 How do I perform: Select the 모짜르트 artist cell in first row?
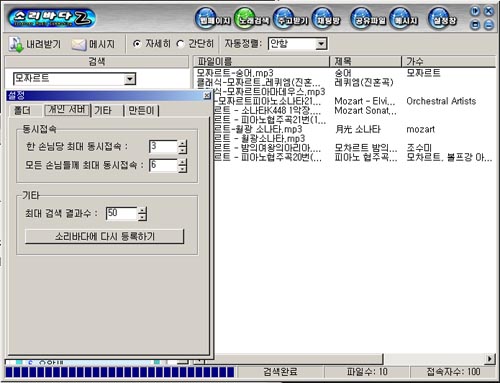[x=423, y=73]
